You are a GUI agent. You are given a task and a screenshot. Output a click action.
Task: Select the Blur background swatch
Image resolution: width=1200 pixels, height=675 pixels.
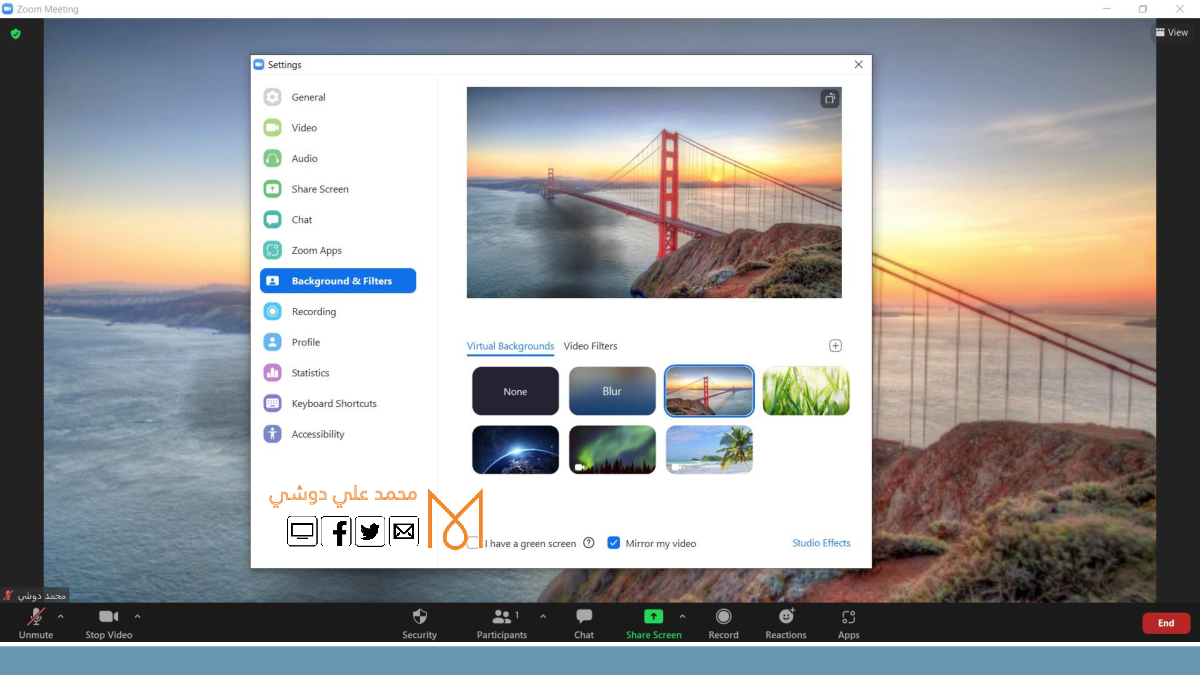tap(612, 391)
